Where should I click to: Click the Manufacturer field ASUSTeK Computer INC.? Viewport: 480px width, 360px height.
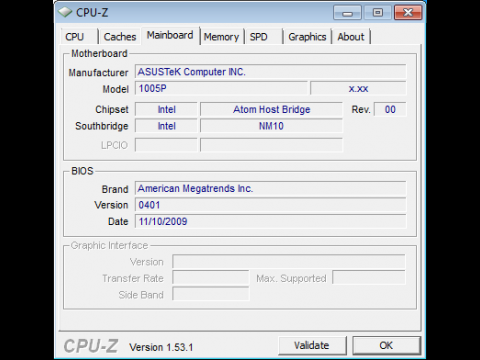pyautogui.click(x=270, y=72)
